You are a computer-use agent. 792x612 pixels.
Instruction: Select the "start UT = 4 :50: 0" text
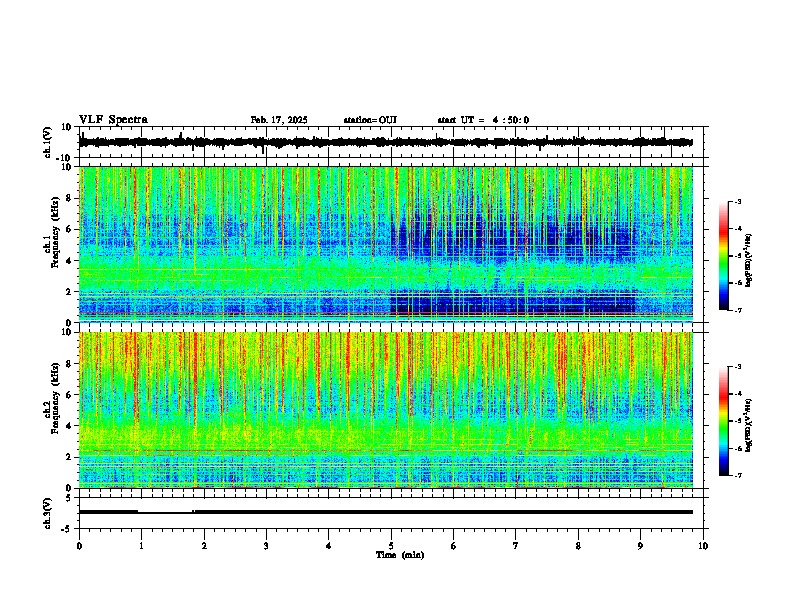(x=483, y=120)
